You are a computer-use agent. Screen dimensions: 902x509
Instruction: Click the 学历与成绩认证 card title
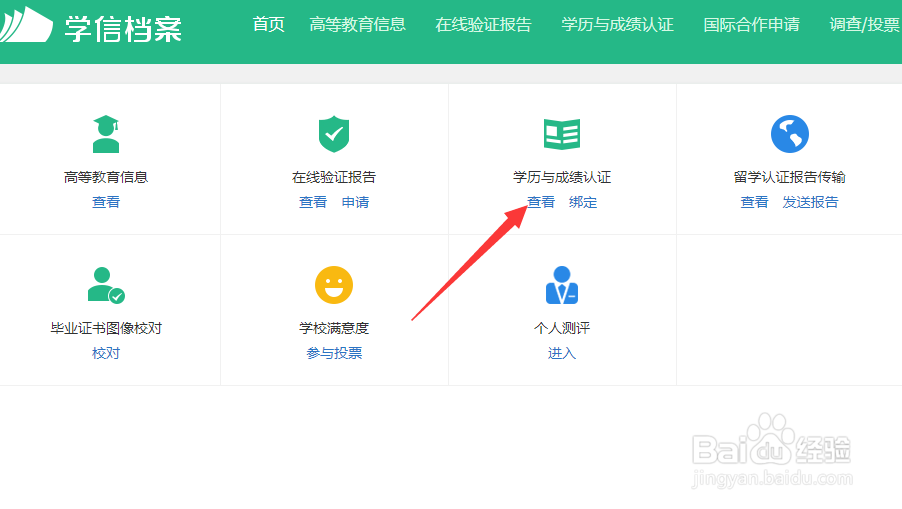coord(562,177)
